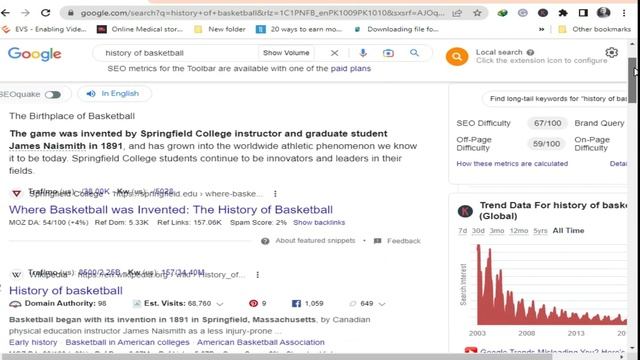Select the All Time trend tab
The image size is (640, 360).
568,231
